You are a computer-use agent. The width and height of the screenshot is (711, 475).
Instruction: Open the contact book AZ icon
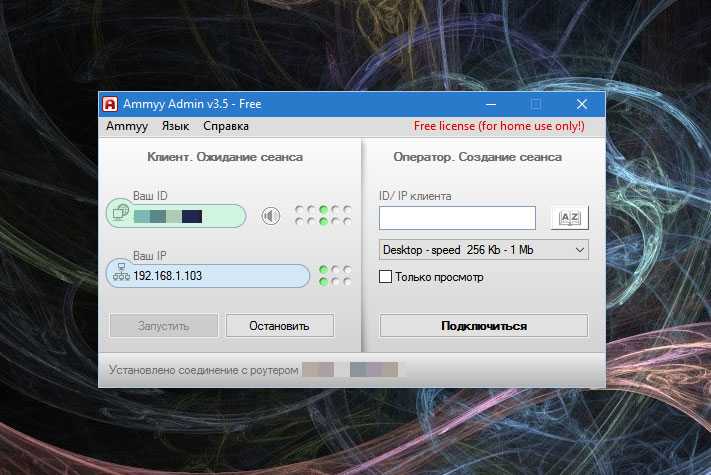click(570, 218)
